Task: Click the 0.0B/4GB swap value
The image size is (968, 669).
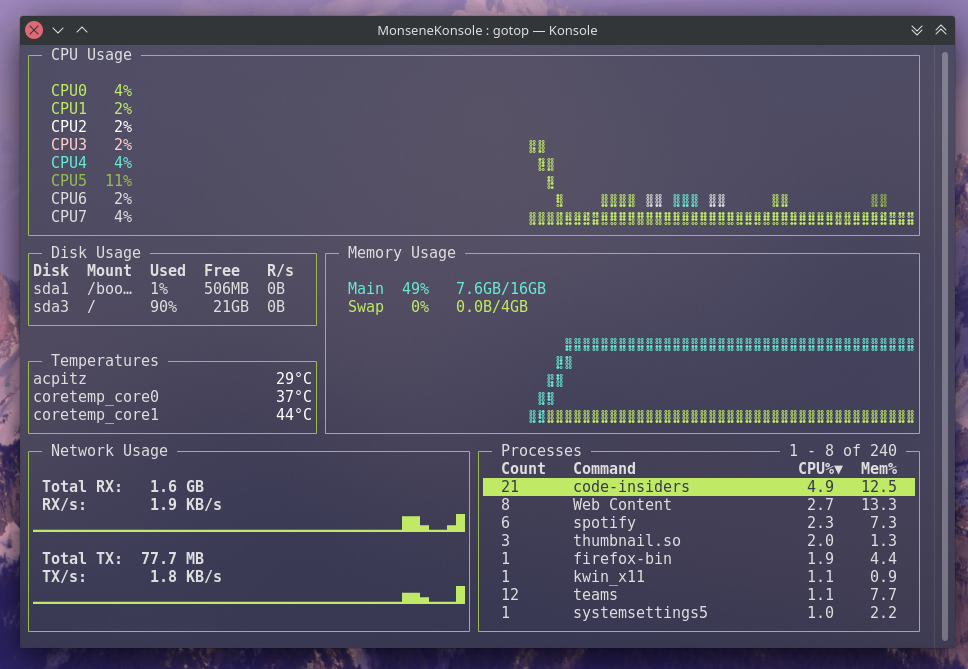Action: click(x=491, y=306)
